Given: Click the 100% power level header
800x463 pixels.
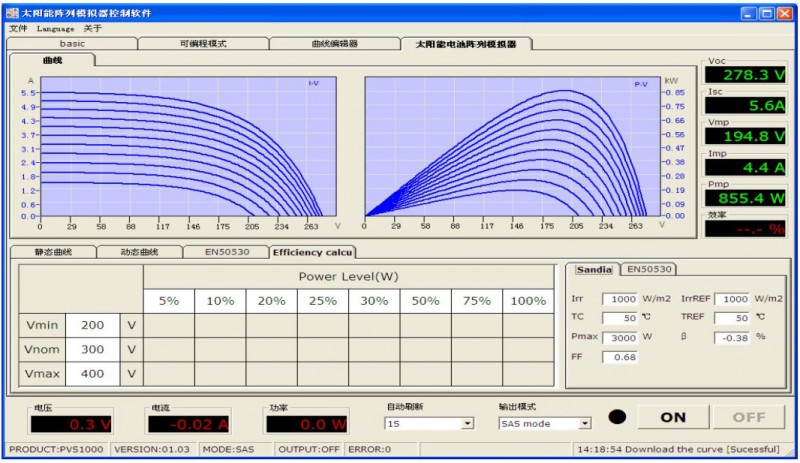Looking at the screenshot, I should (529, 301).
